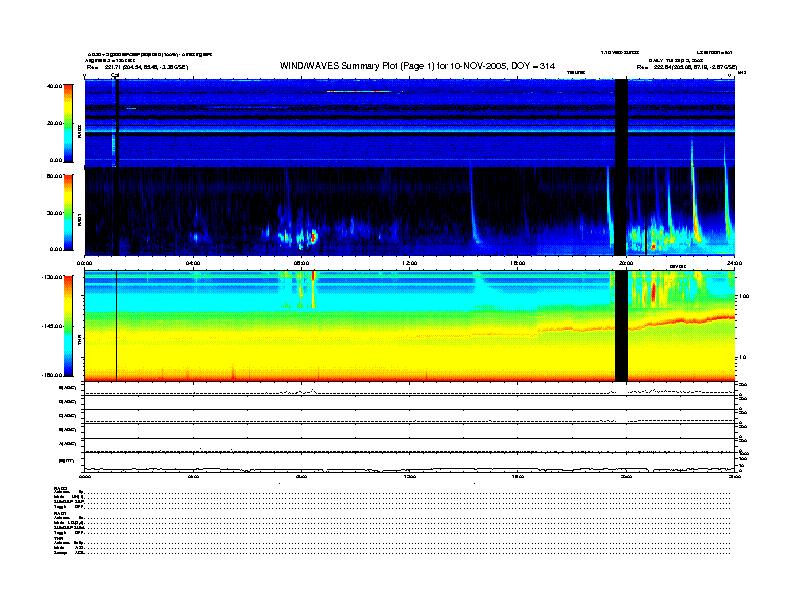Click the rotated RAD1 axis label
The image size is (792, 612).
click(79, 219)
